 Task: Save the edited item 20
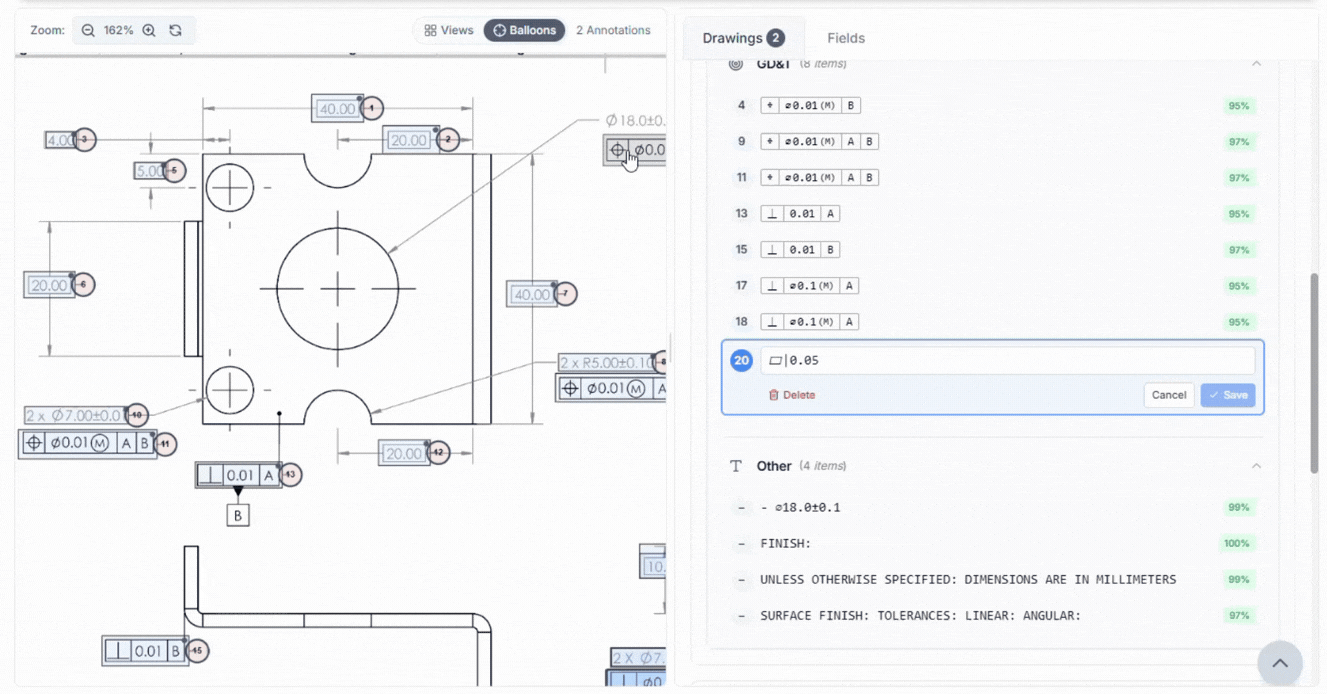tap(1228, 395)
